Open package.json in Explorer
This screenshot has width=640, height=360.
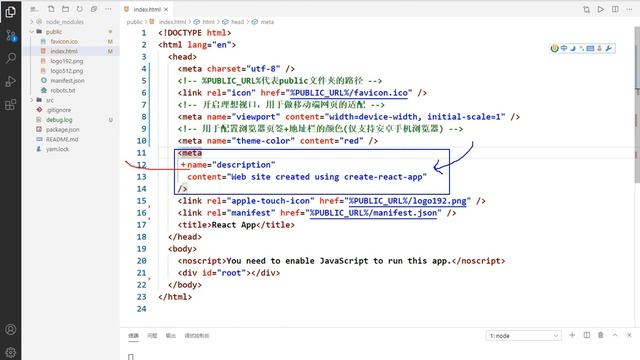62,129
